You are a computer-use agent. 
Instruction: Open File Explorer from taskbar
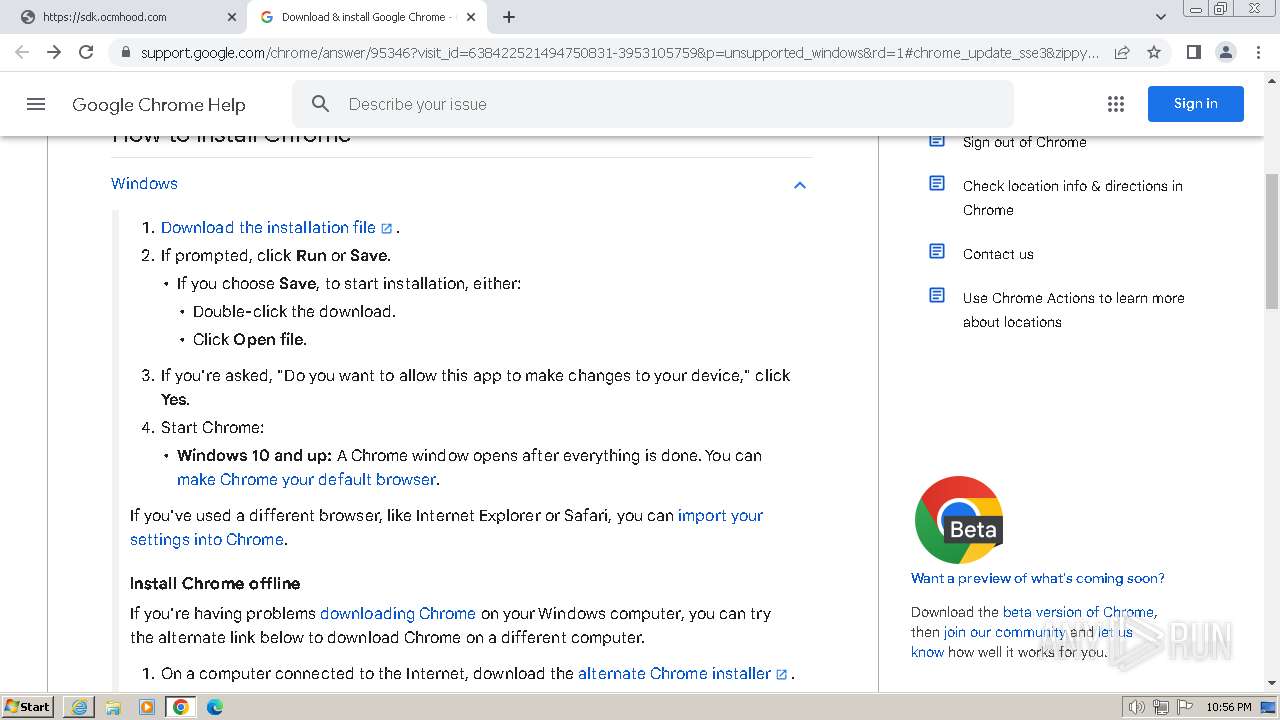point(113,707)
